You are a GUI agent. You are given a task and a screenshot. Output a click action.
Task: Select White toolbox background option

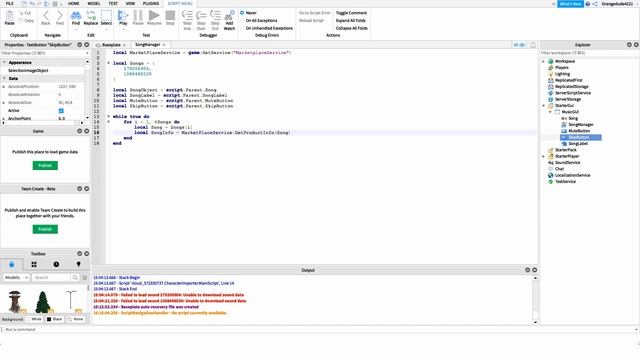pos(34,319)
